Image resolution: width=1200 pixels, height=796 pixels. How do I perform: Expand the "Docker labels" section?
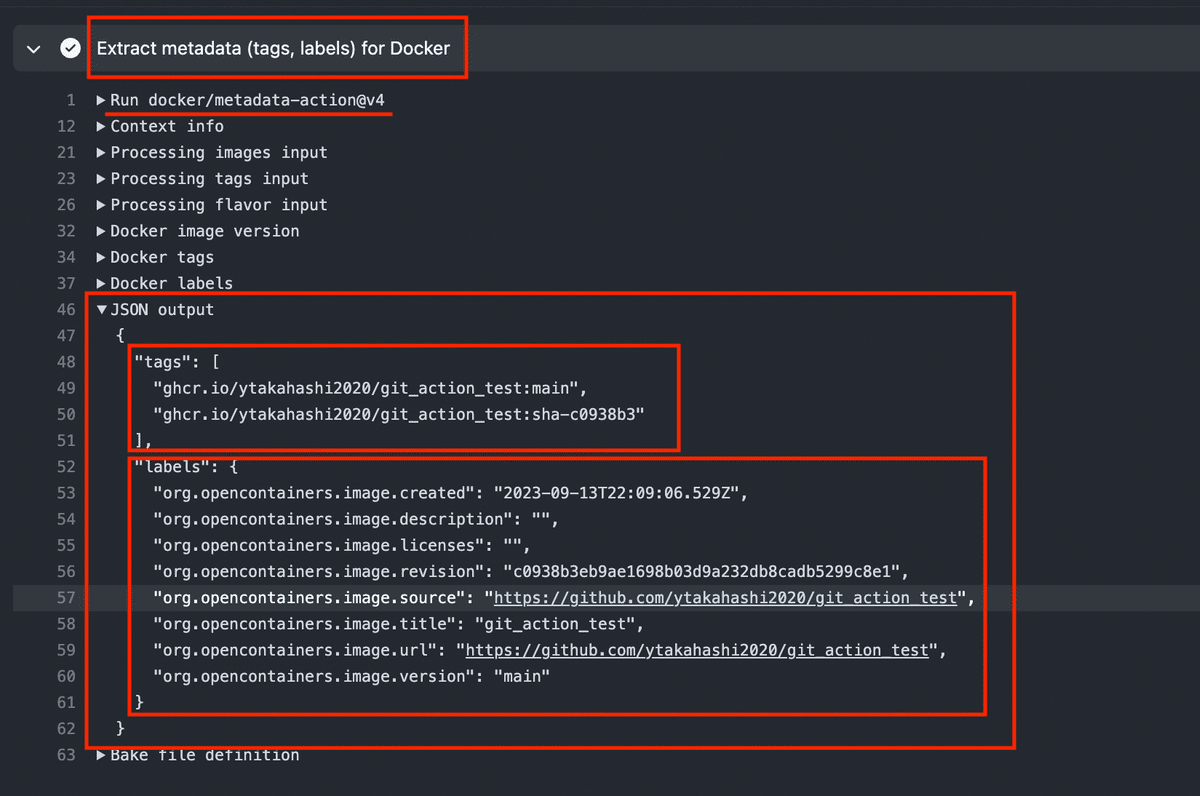[x=103, y=283]
